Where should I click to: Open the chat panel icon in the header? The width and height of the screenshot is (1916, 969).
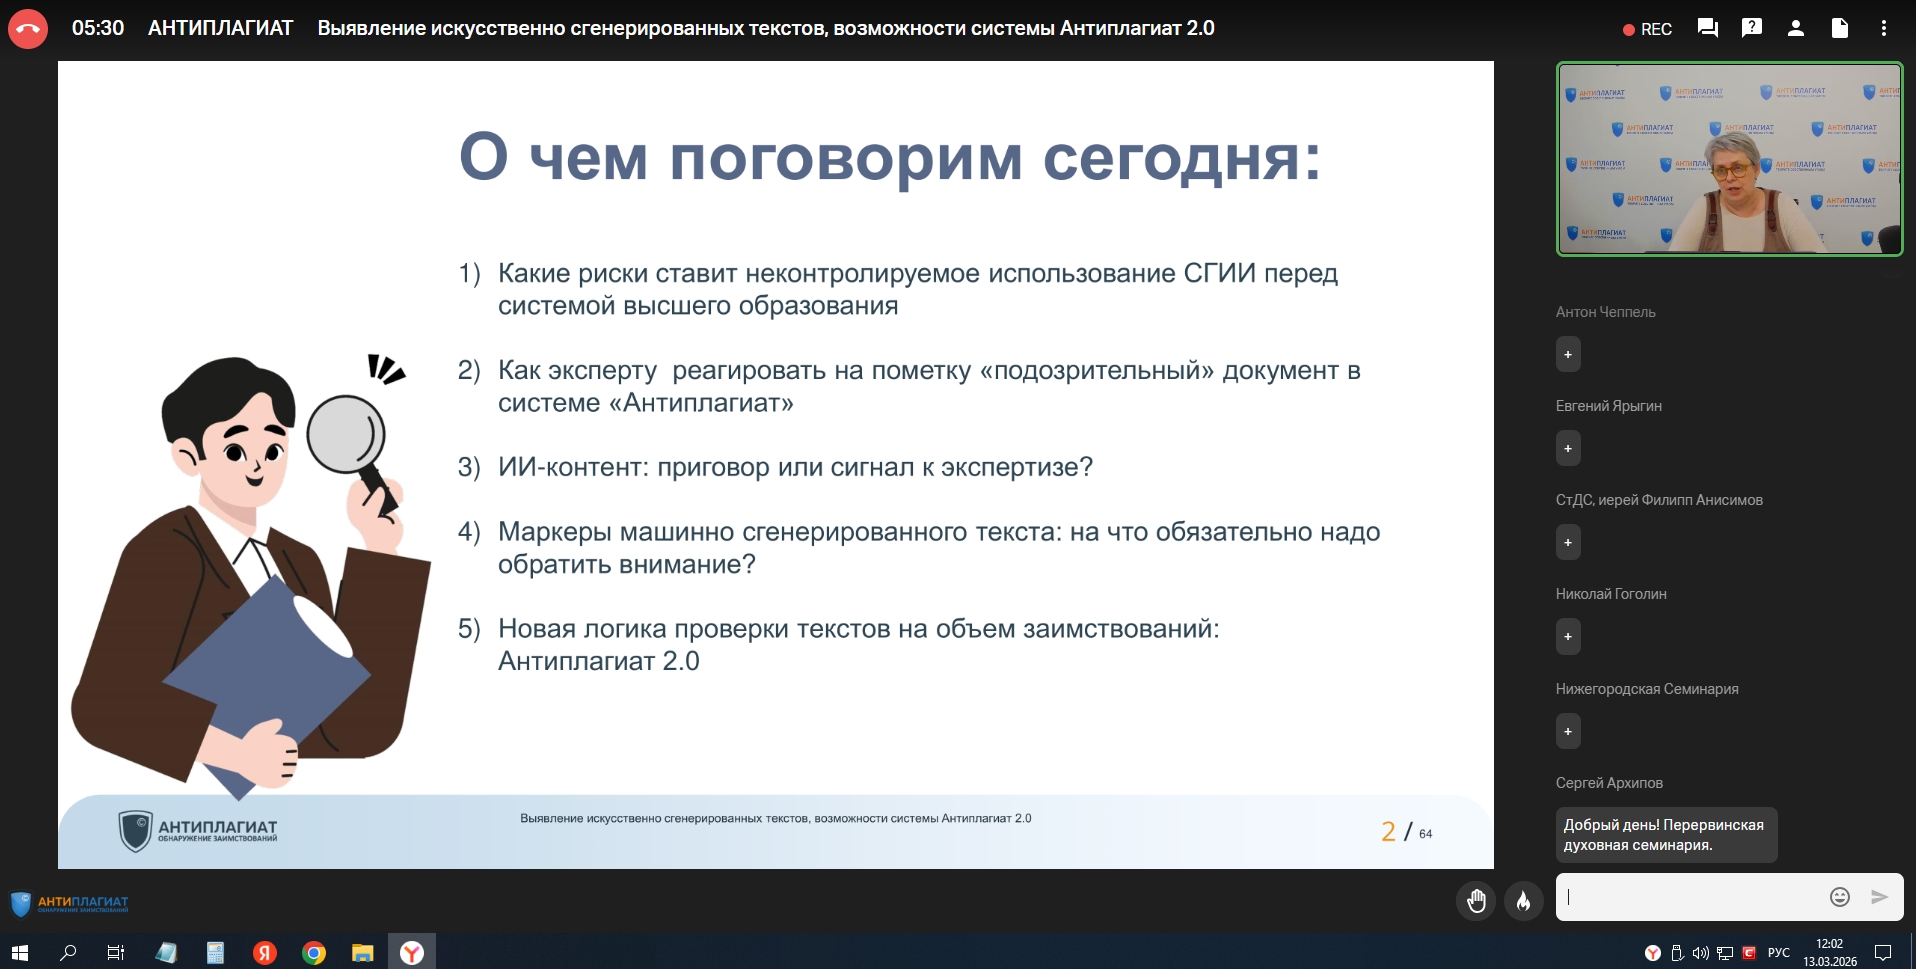pyautogui.click(x=1707, y=28)
